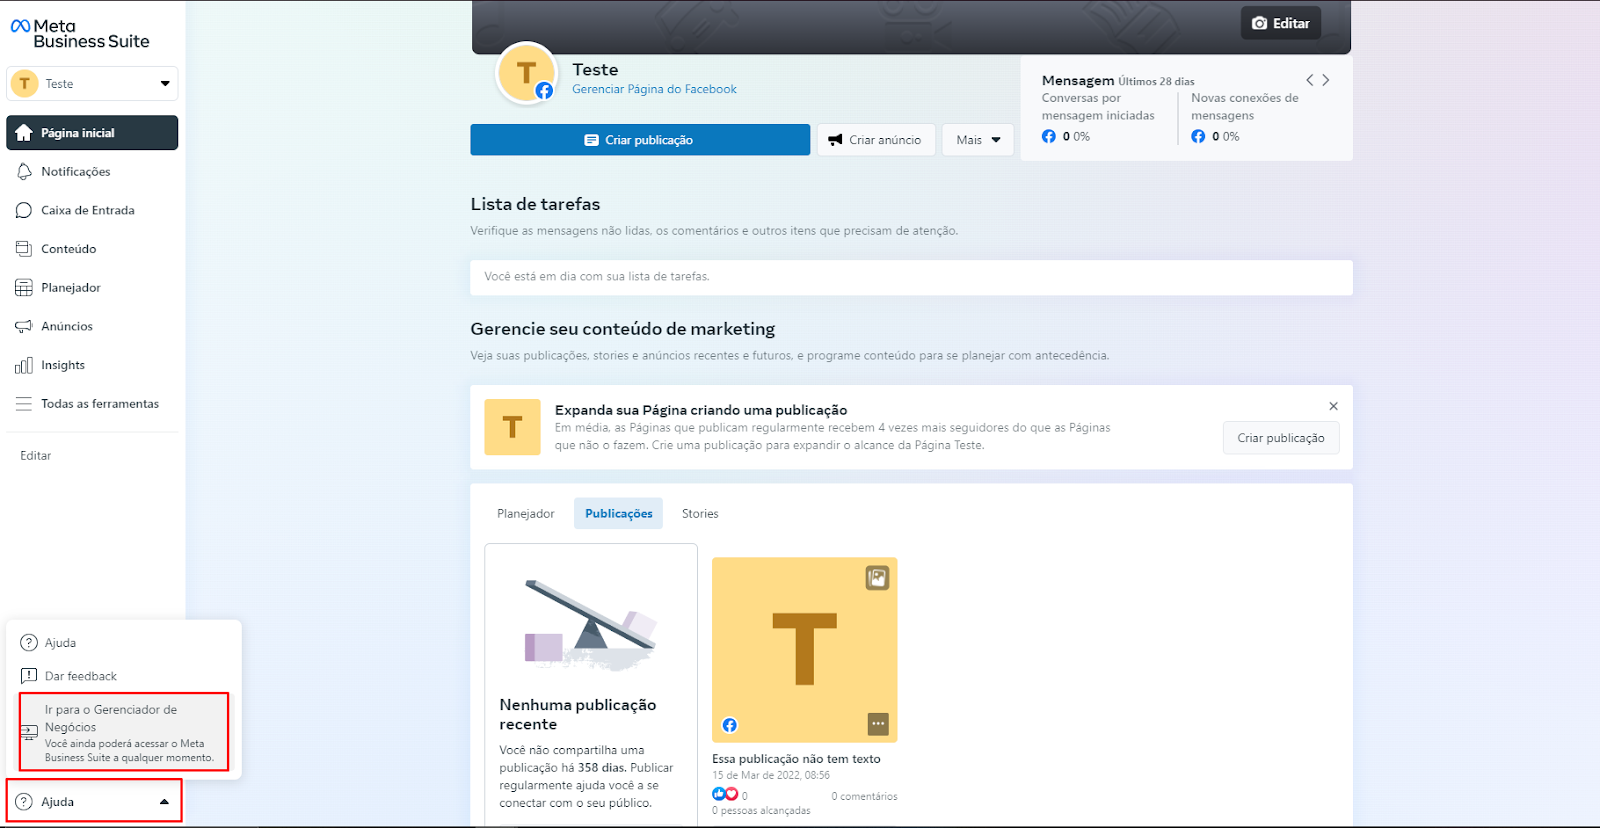The width and height of the screenshot is (1600, 828).
Task: Go to the next insights card arrow
Action: click(x=1326, y=80)
